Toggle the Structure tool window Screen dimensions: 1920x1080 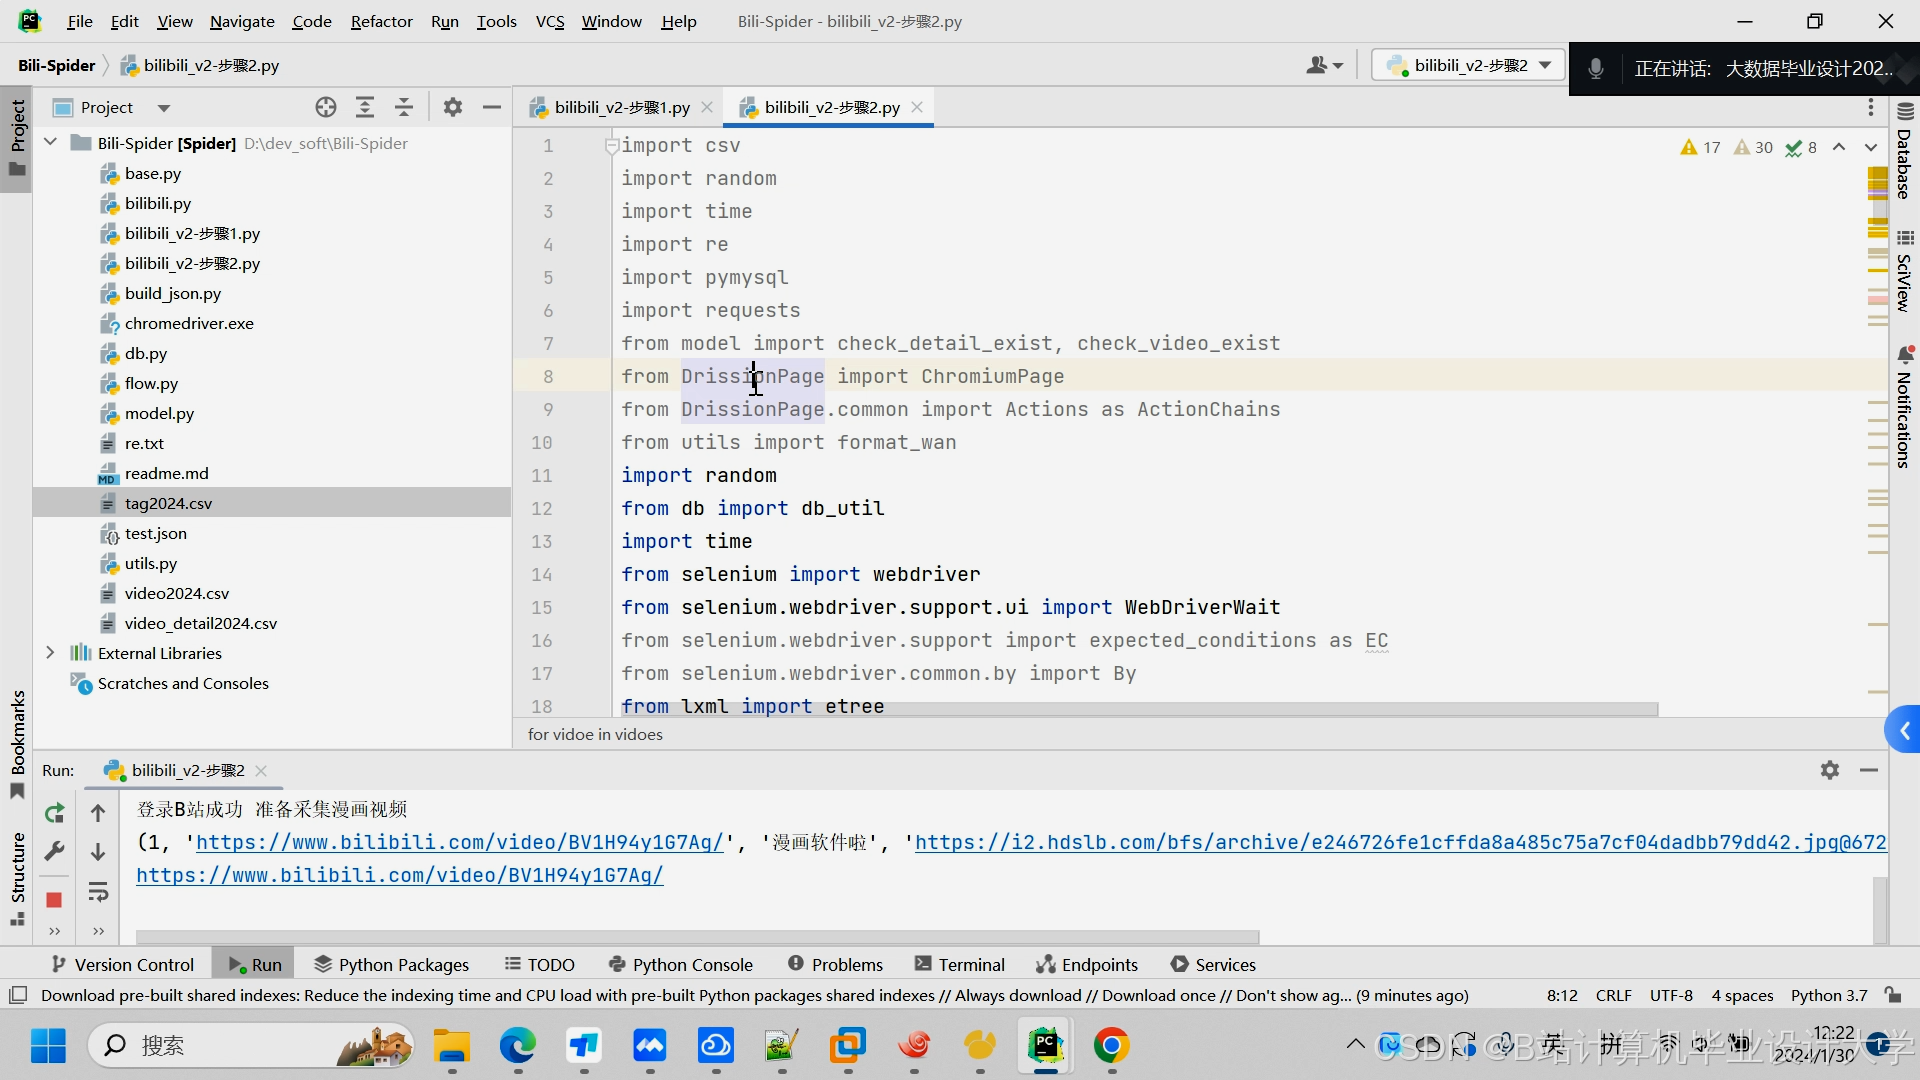pos(17,875)
